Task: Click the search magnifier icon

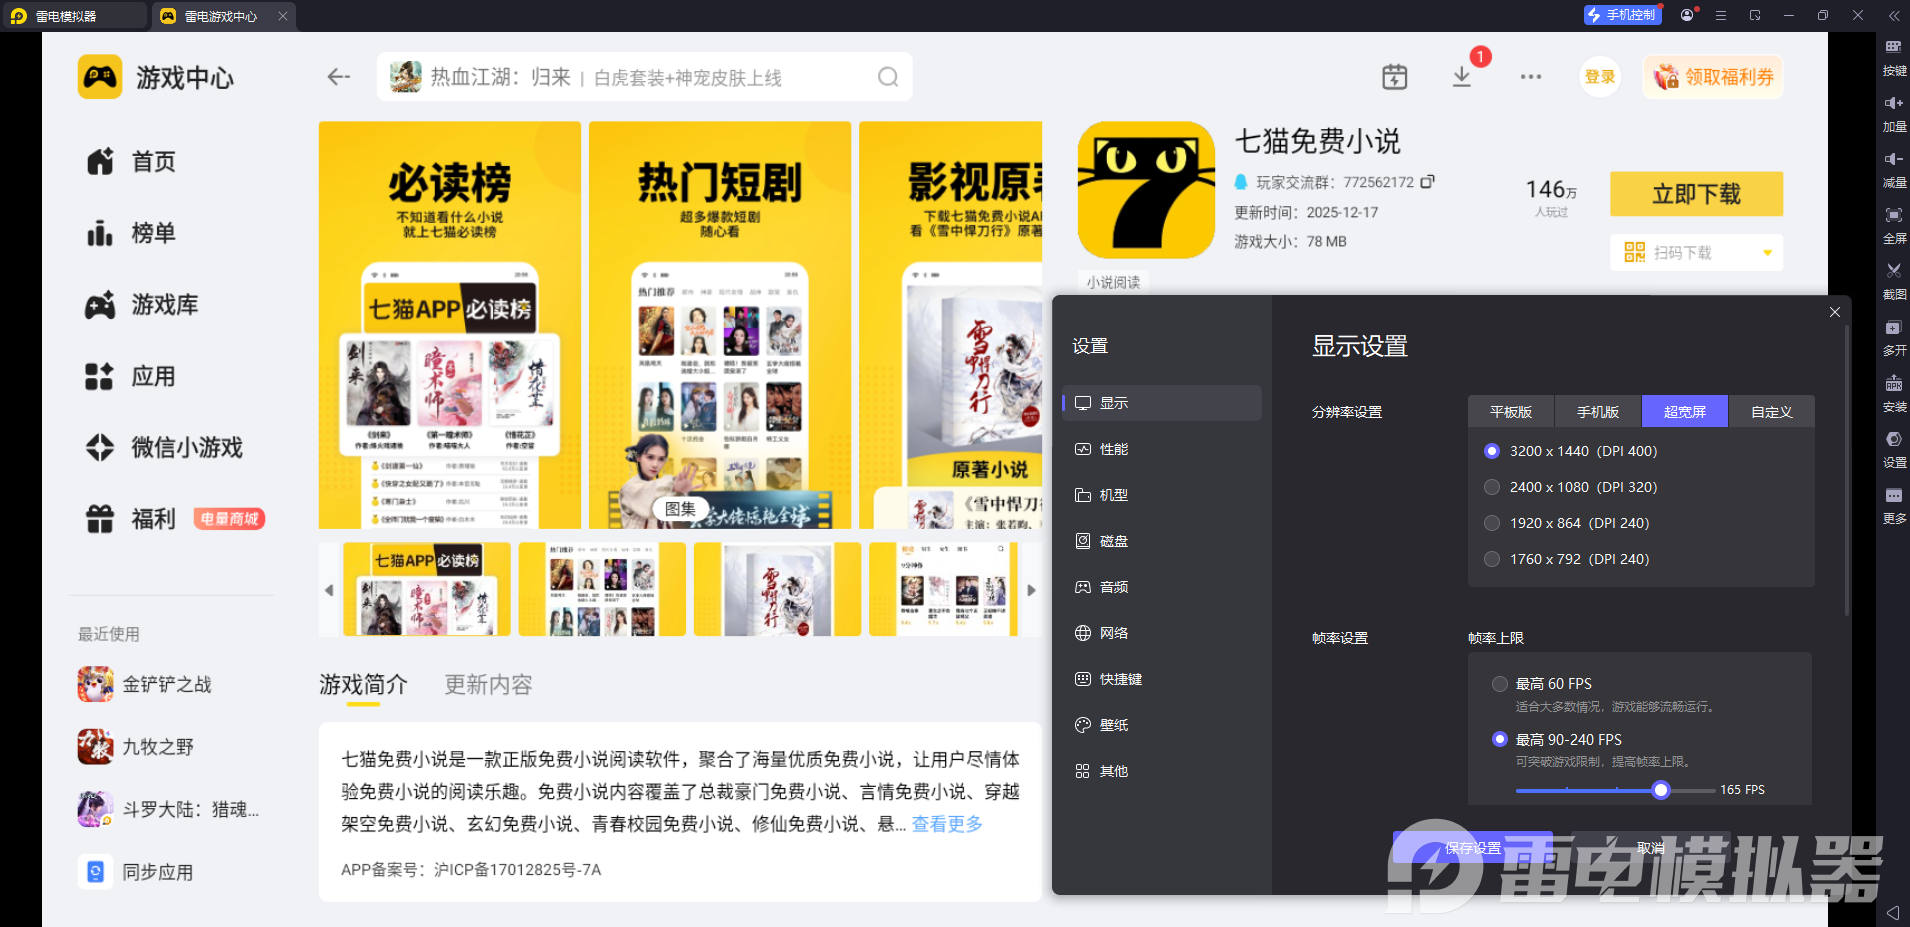Action: pyautogui.click(x=888, y=77)
